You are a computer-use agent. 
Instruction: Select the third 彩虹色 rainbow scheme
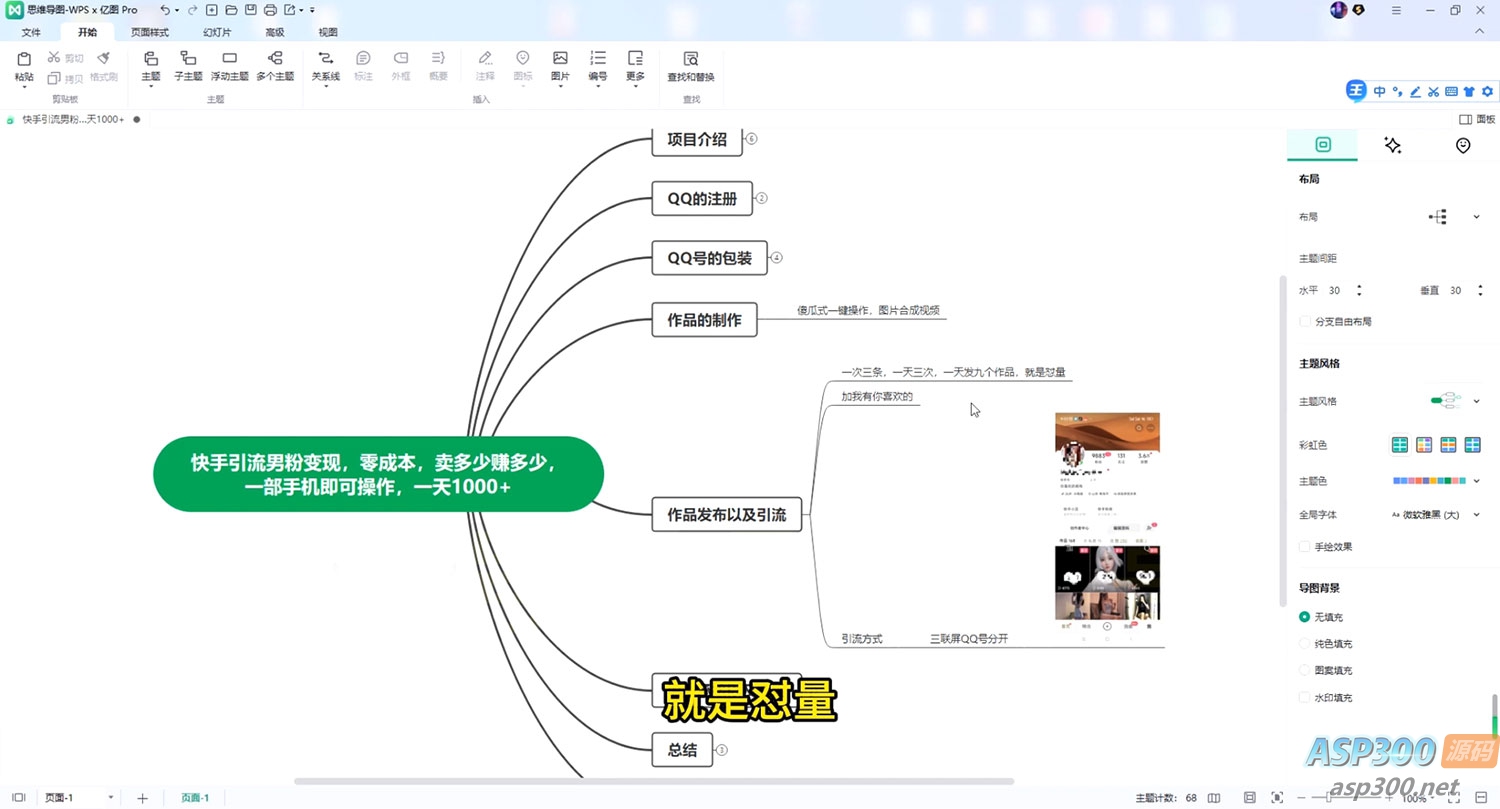point(1448,445)
